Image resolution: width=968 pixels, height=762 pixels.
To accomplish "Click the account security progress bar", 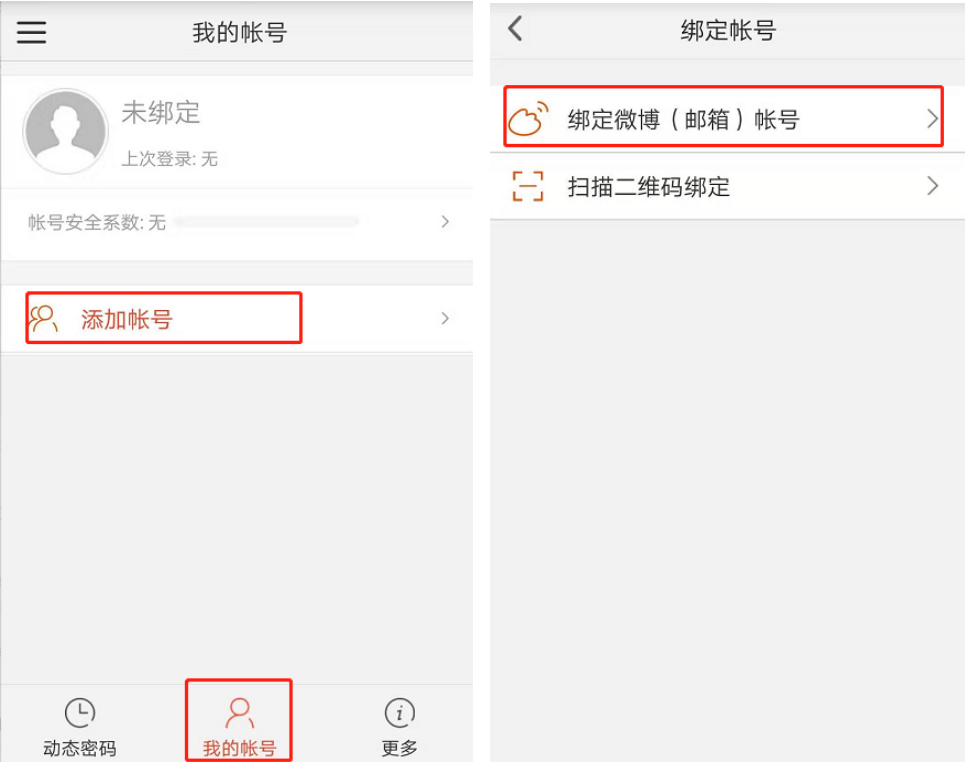I will [266, 222].
